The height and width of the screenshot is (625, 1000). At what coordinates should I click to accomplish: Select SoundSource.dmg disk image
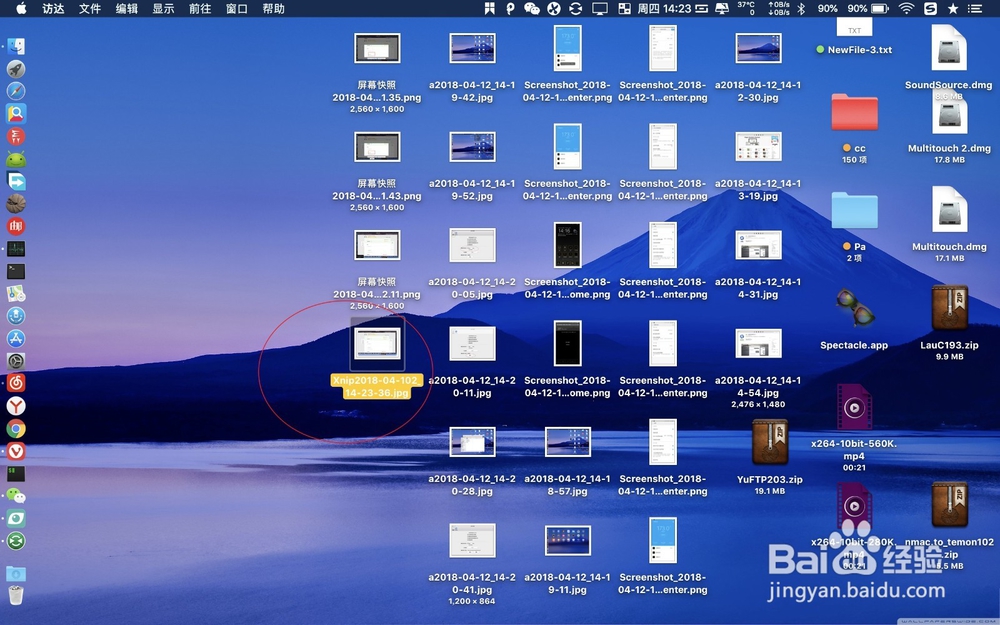pyautogui.click(x=949, y=48)
